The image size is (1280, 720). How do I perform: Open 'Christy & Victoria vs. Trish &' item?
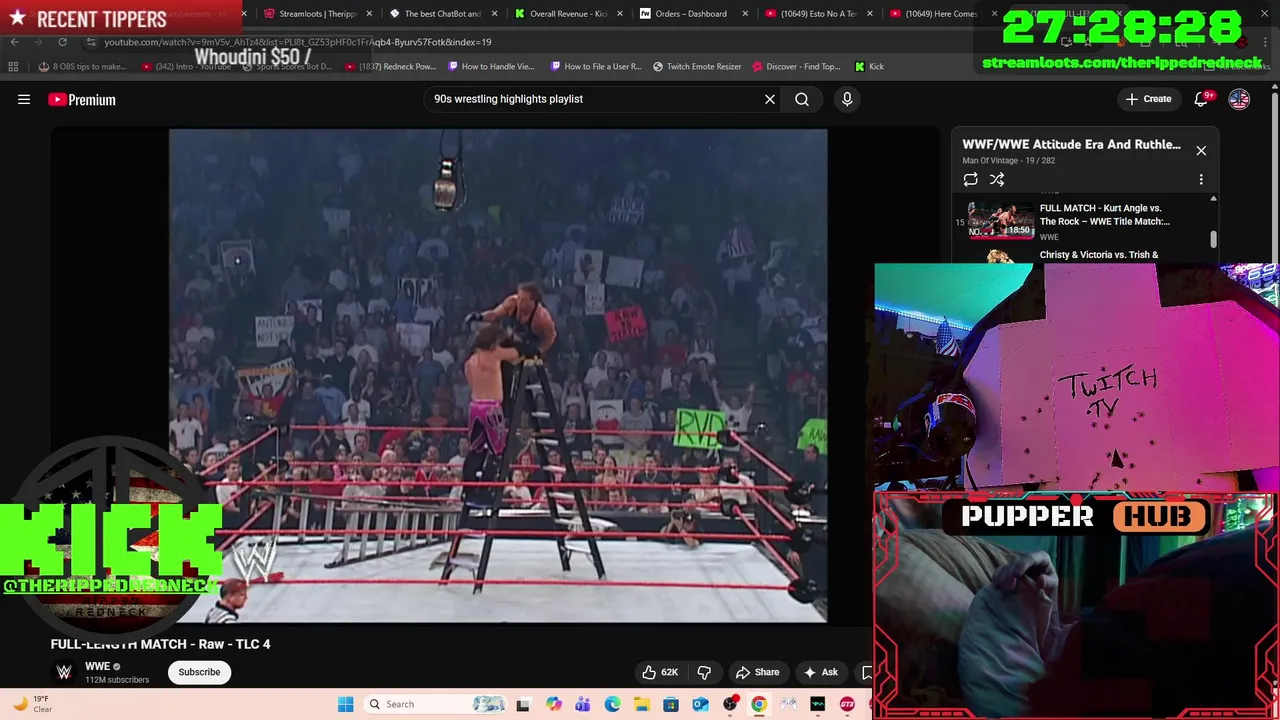coord(1099,255)
